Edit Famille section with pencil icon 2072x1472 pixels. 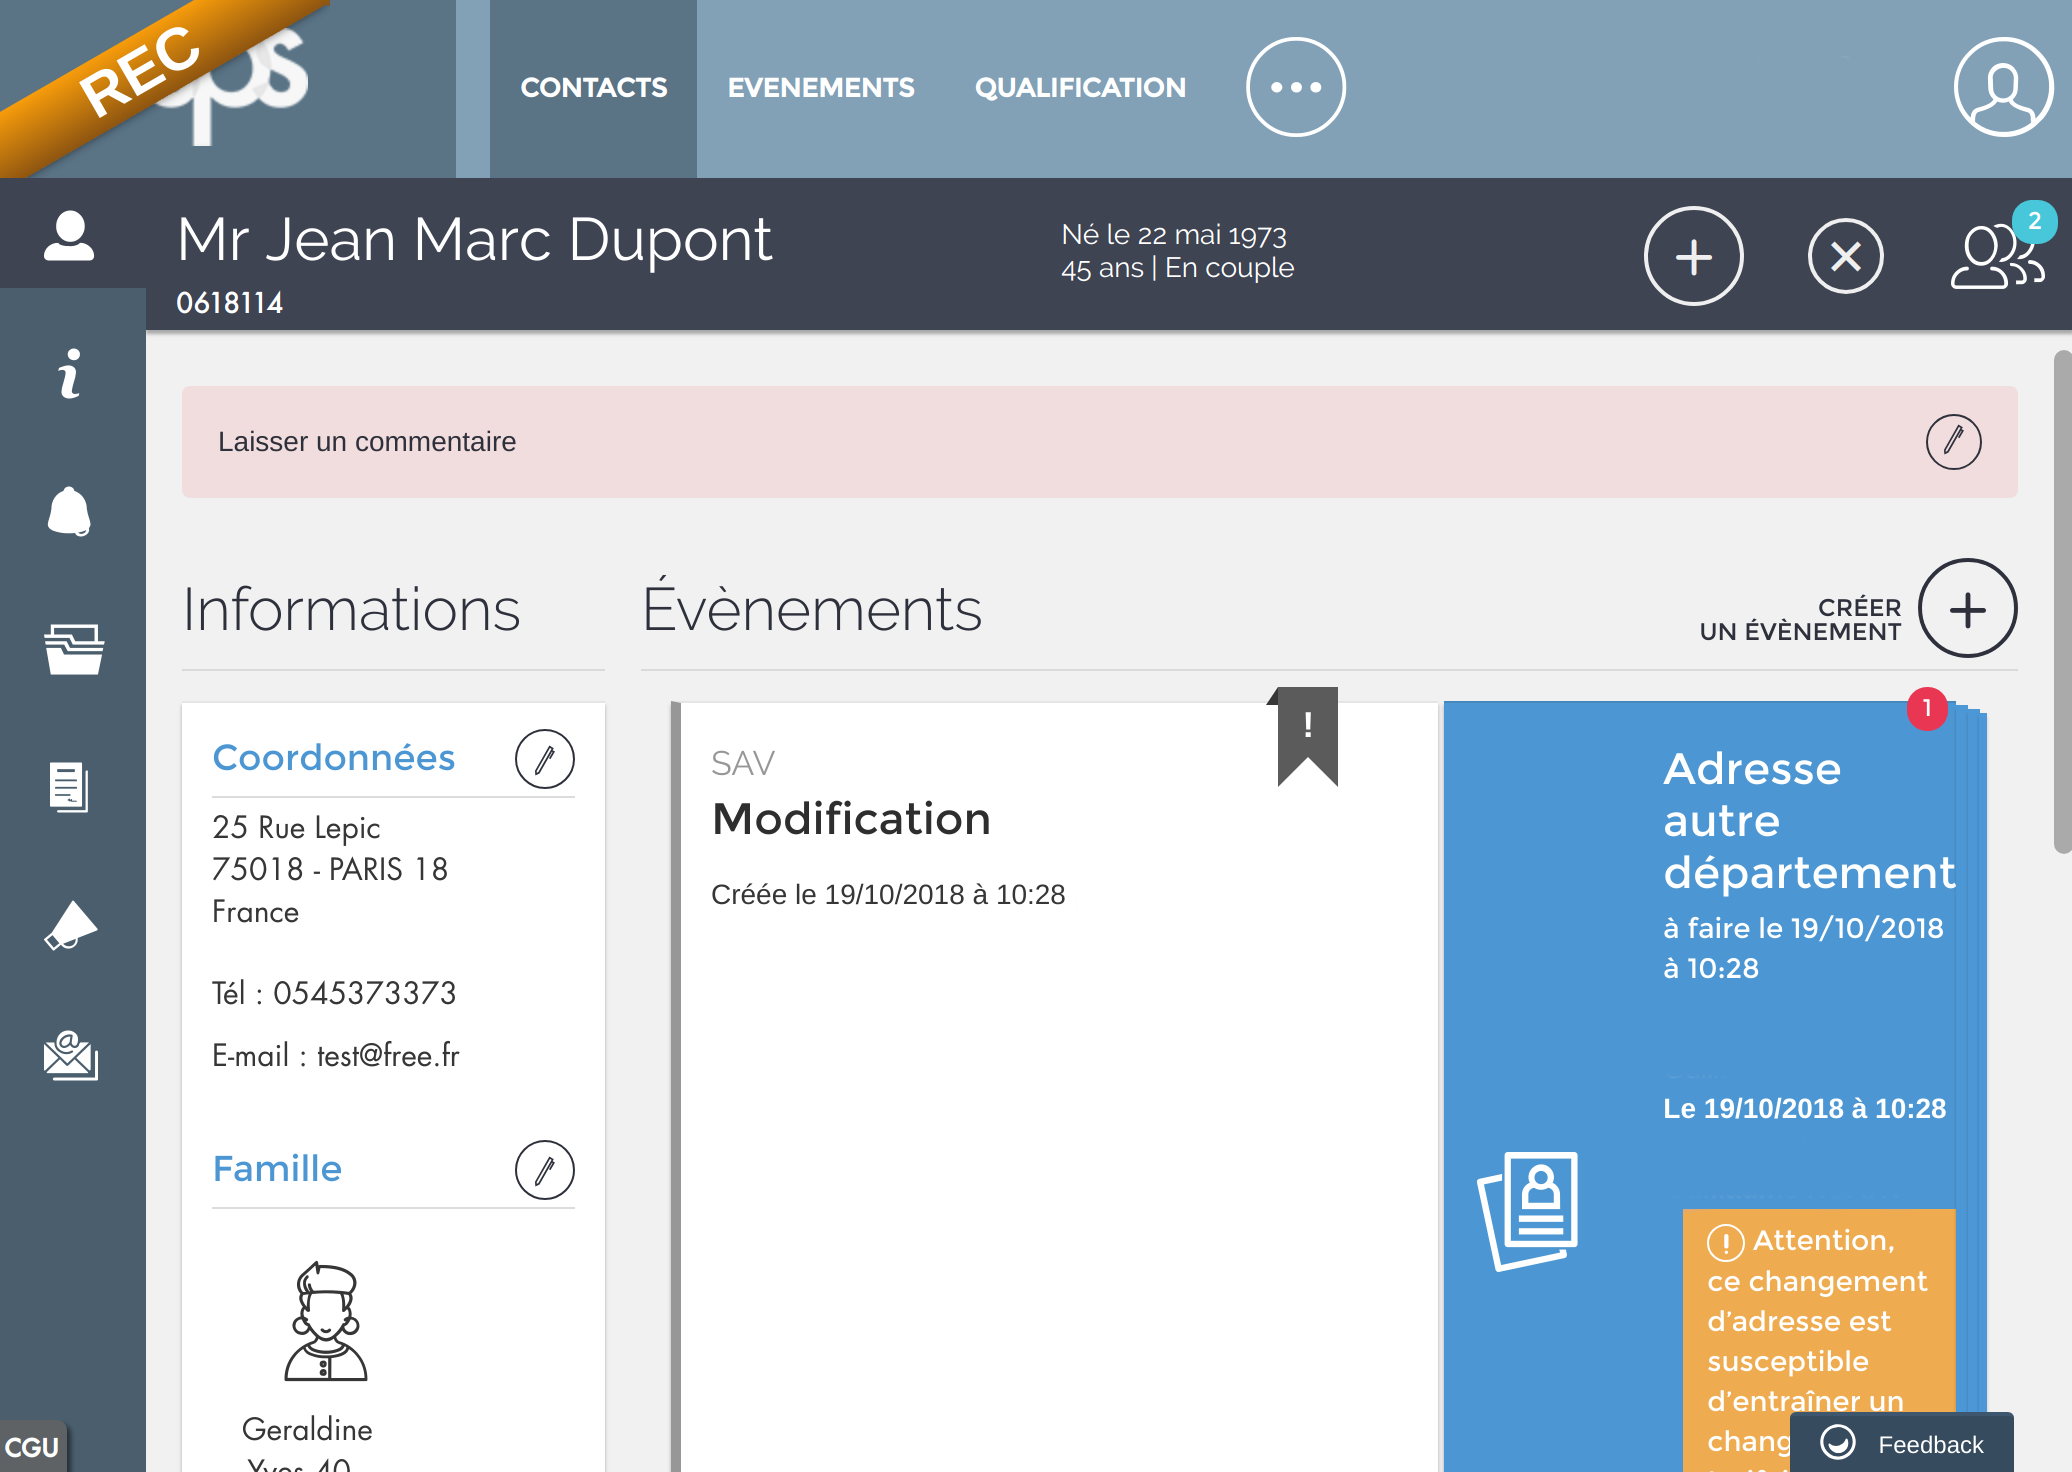pos(544,1170)
